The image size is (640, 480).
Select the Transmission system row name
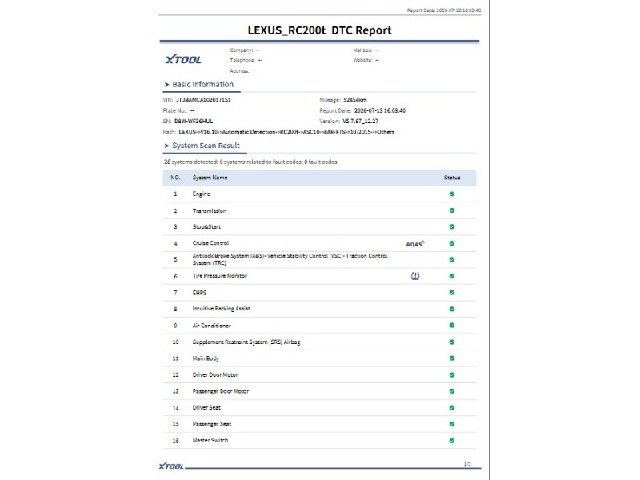point(209,211)
